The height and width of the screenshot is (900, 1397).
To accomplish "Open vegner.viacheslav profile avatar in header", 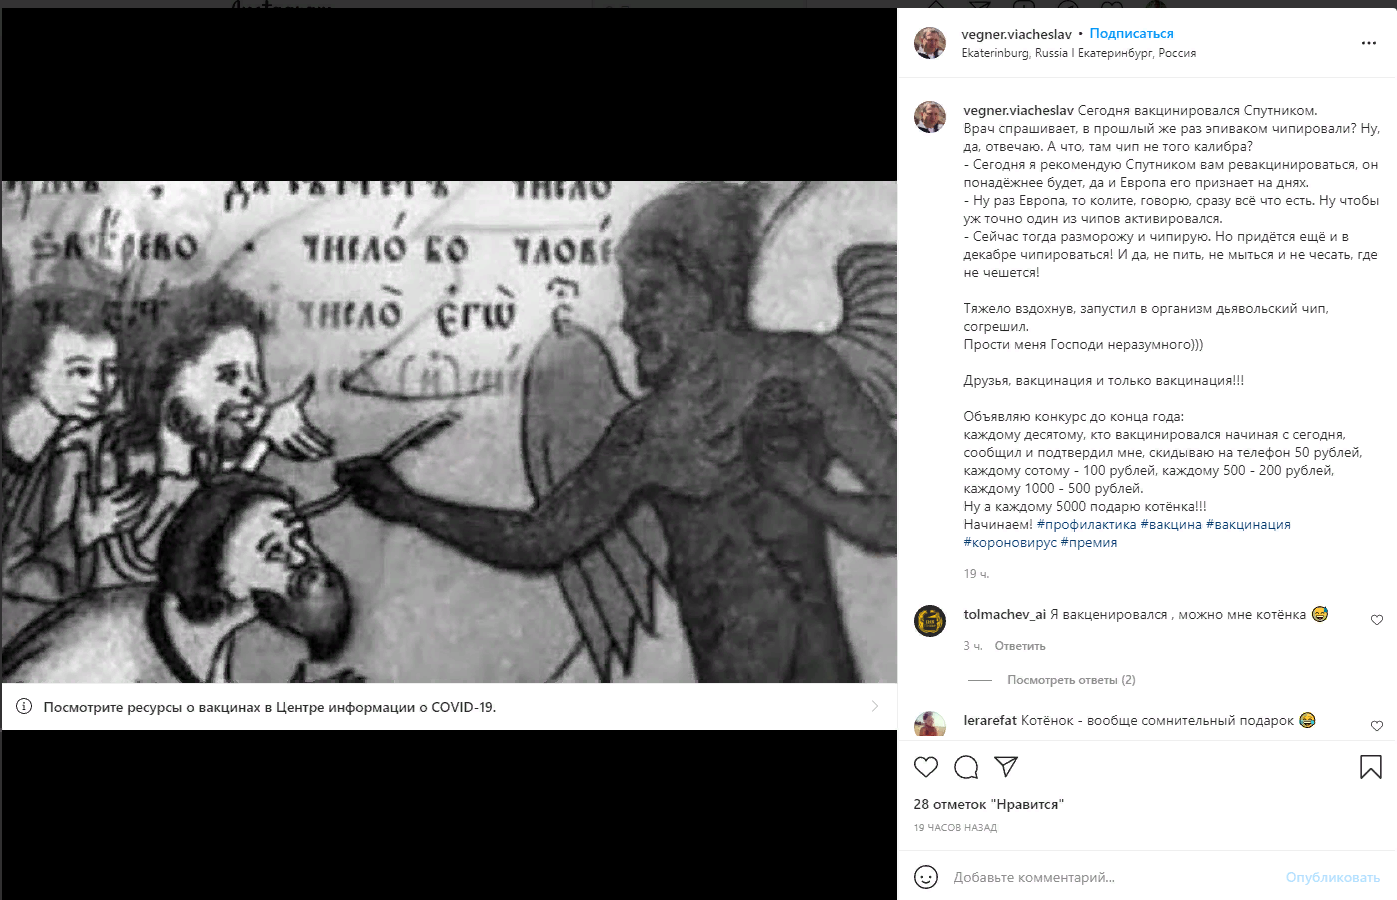I will click(x=930, y=43).
